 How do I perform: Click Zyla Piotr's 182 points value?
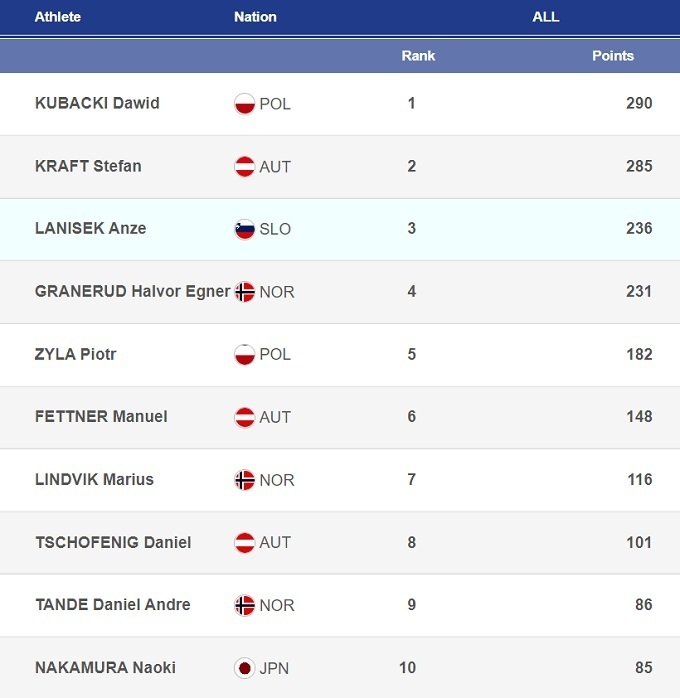tap(638, 354)
